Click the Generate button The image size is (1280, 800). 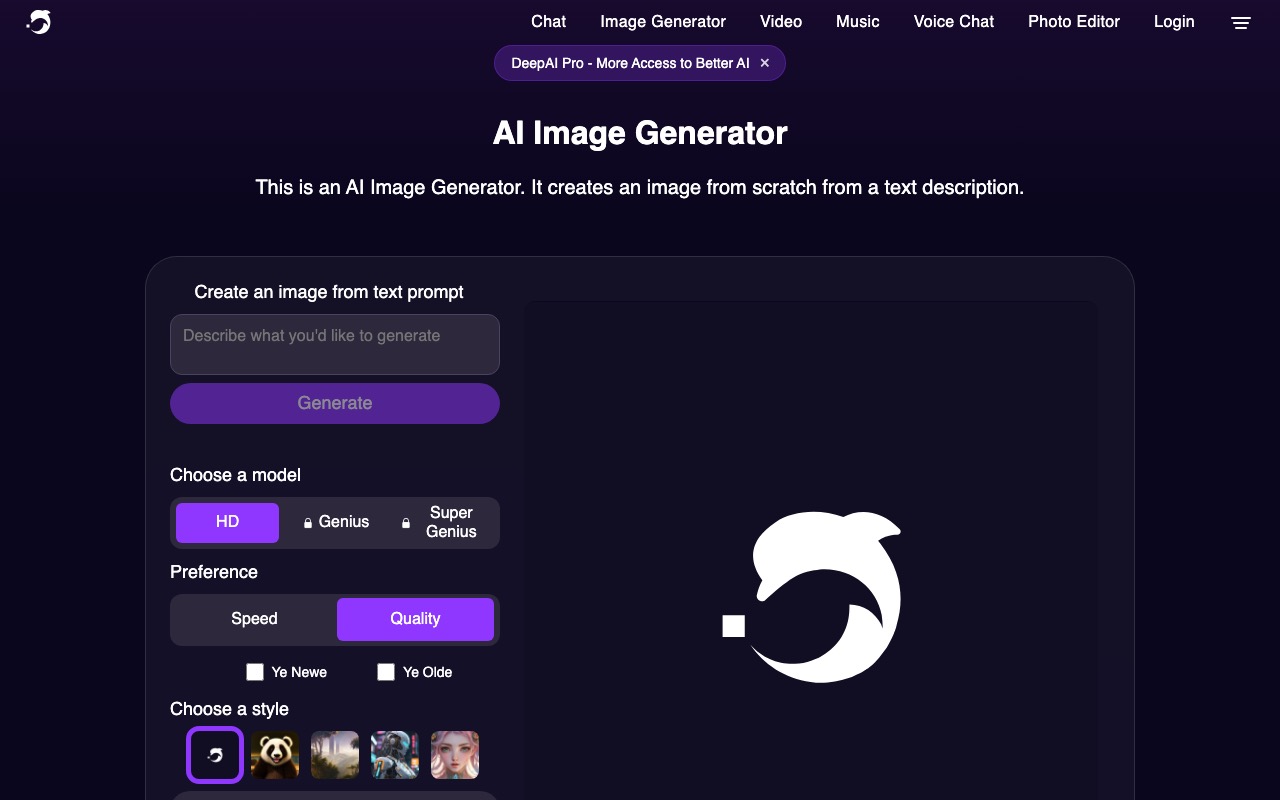[334, 403]
